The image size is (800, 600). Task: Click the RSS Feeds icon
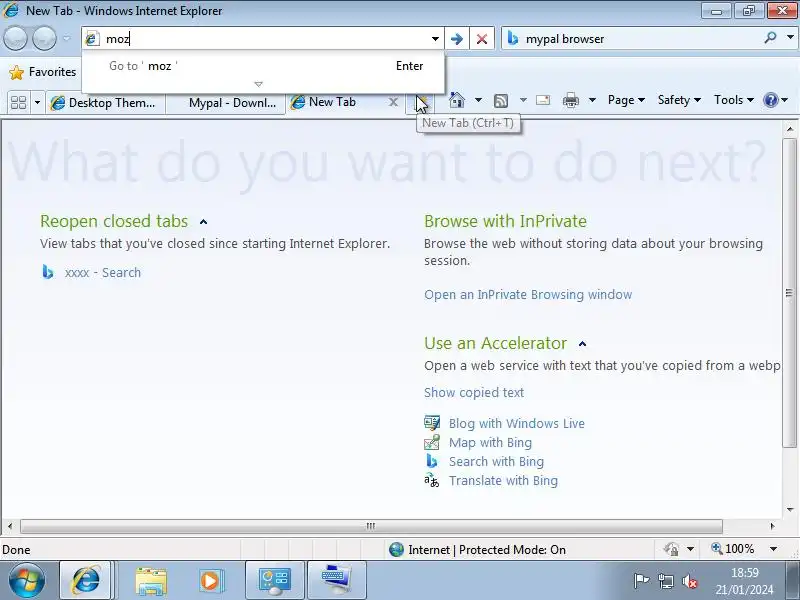point(501,101)
